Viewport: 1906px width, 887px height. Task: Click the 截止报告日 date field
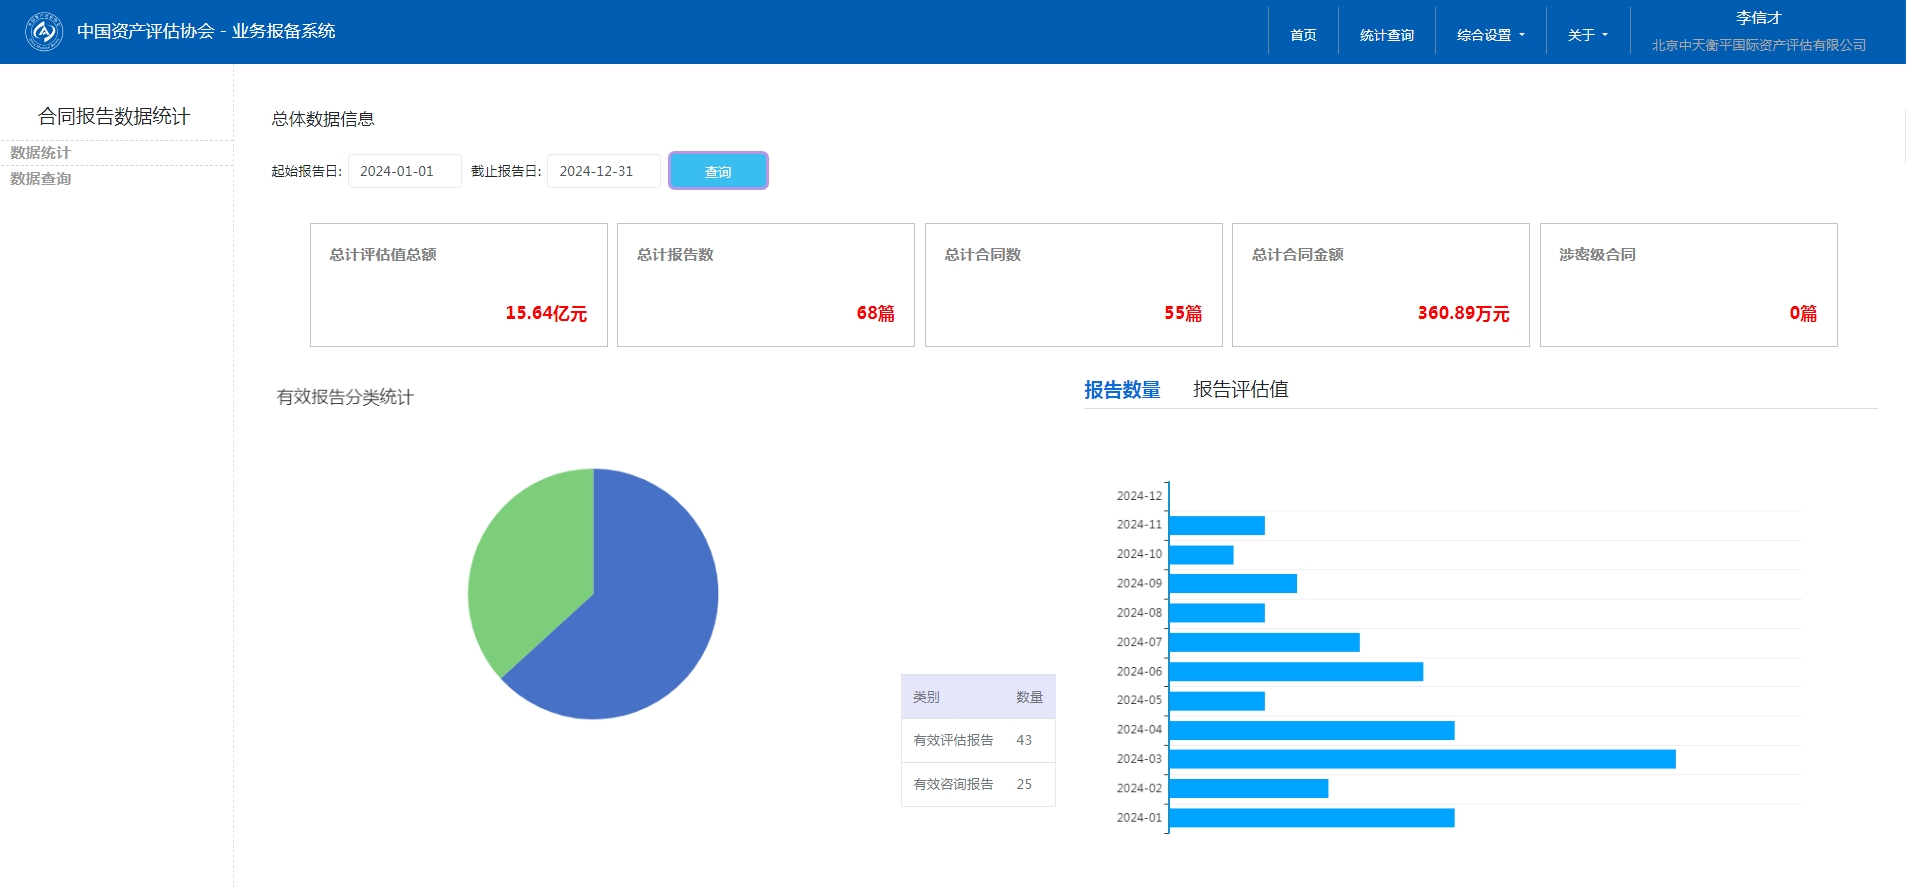point(603,171)
